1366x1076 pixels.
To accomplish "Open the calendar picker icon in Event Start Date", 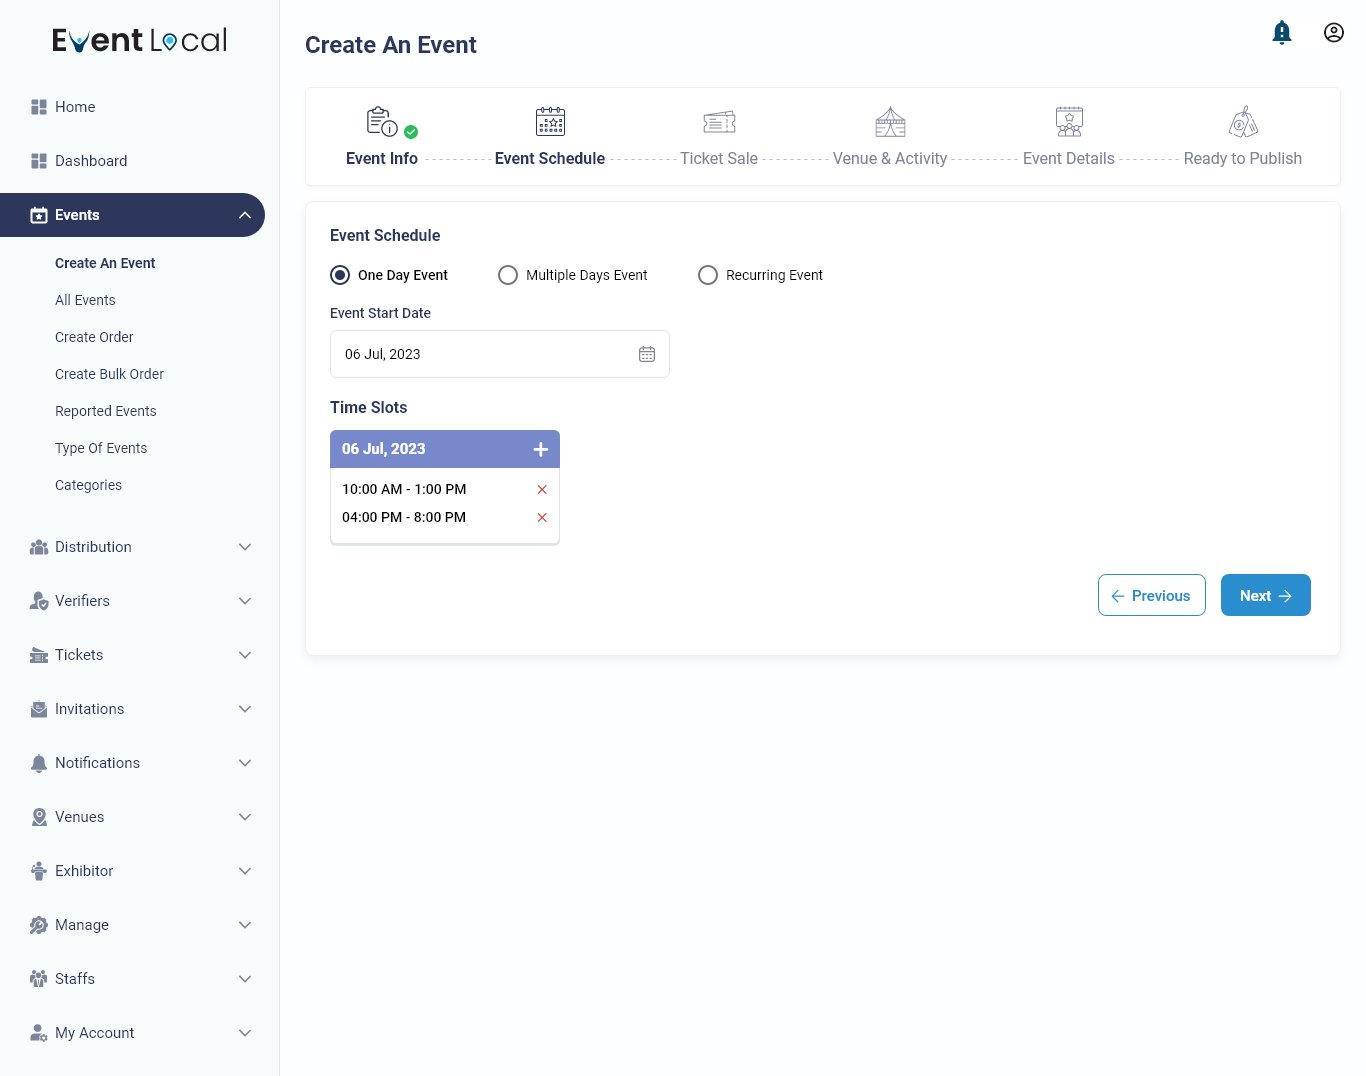I will (647, 354).
